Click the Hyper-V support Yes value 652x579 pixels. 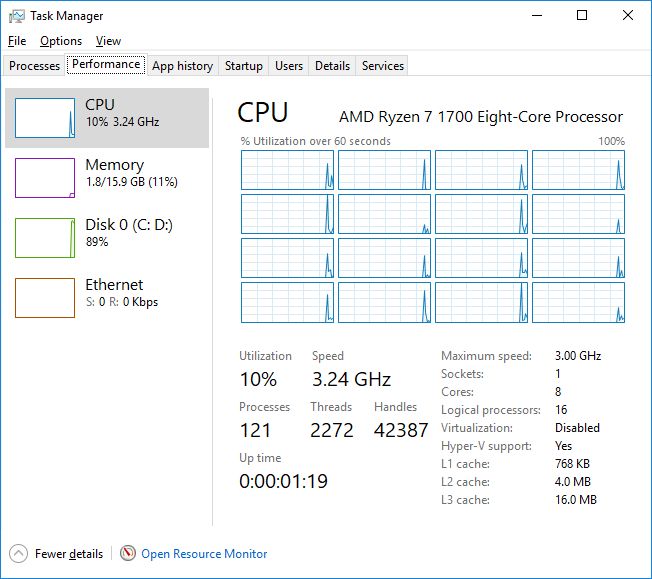coord(563,445)
